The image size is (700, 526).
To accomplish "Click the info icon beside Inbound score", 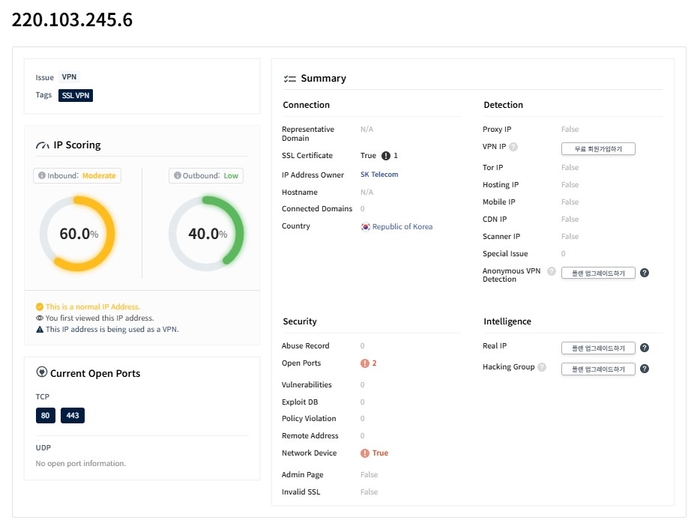I will 42,176.
